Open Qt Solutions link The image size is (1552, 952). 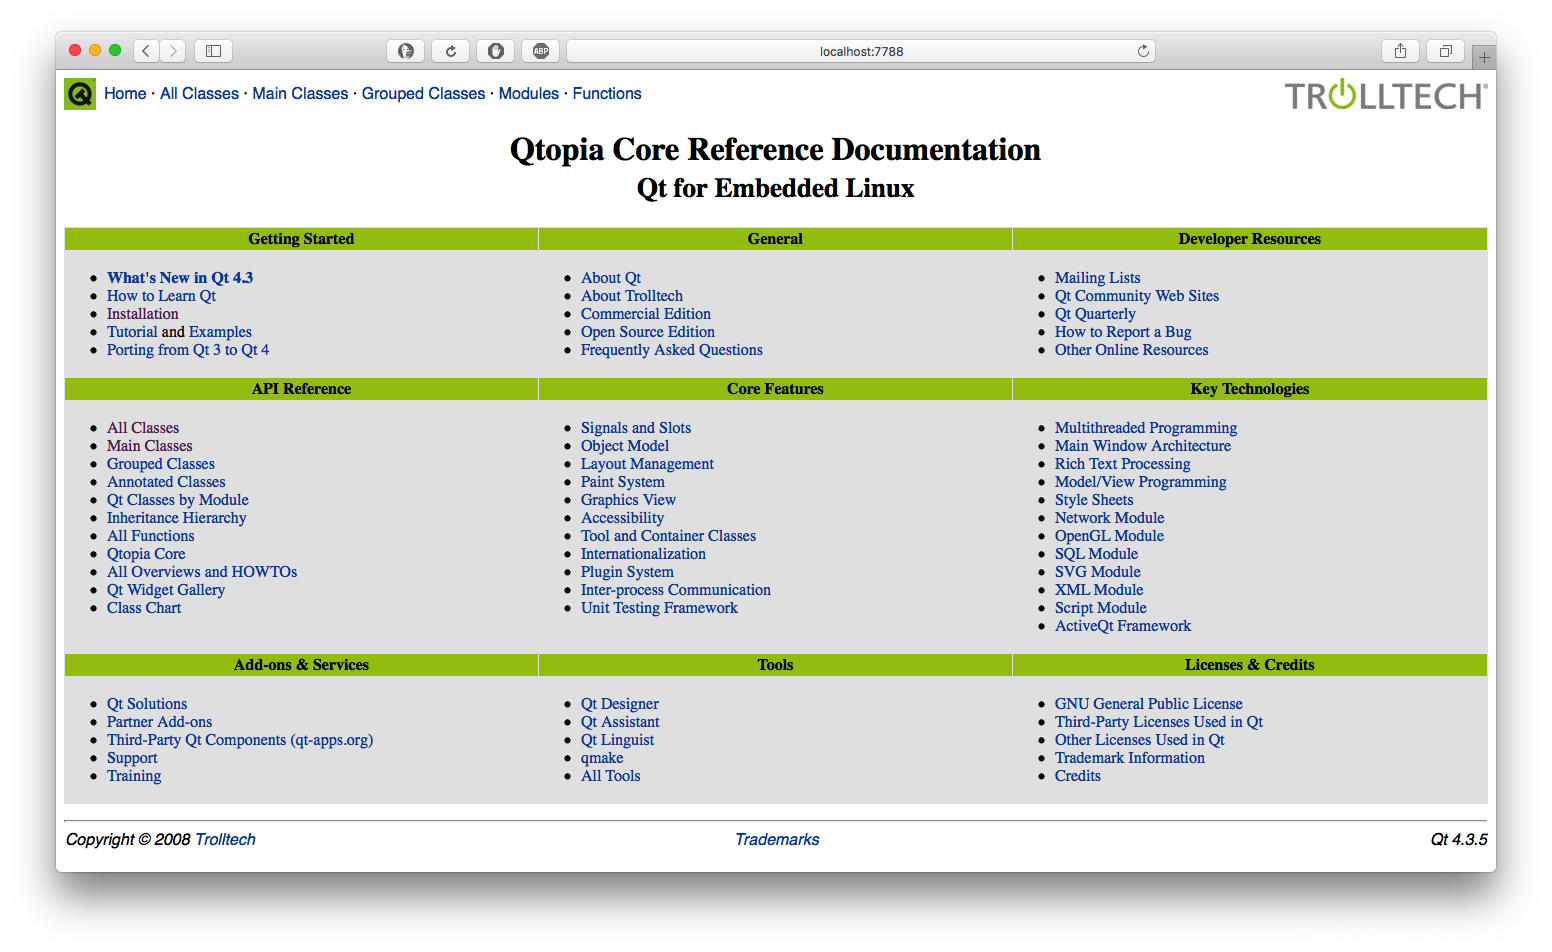tap(147, 704)
